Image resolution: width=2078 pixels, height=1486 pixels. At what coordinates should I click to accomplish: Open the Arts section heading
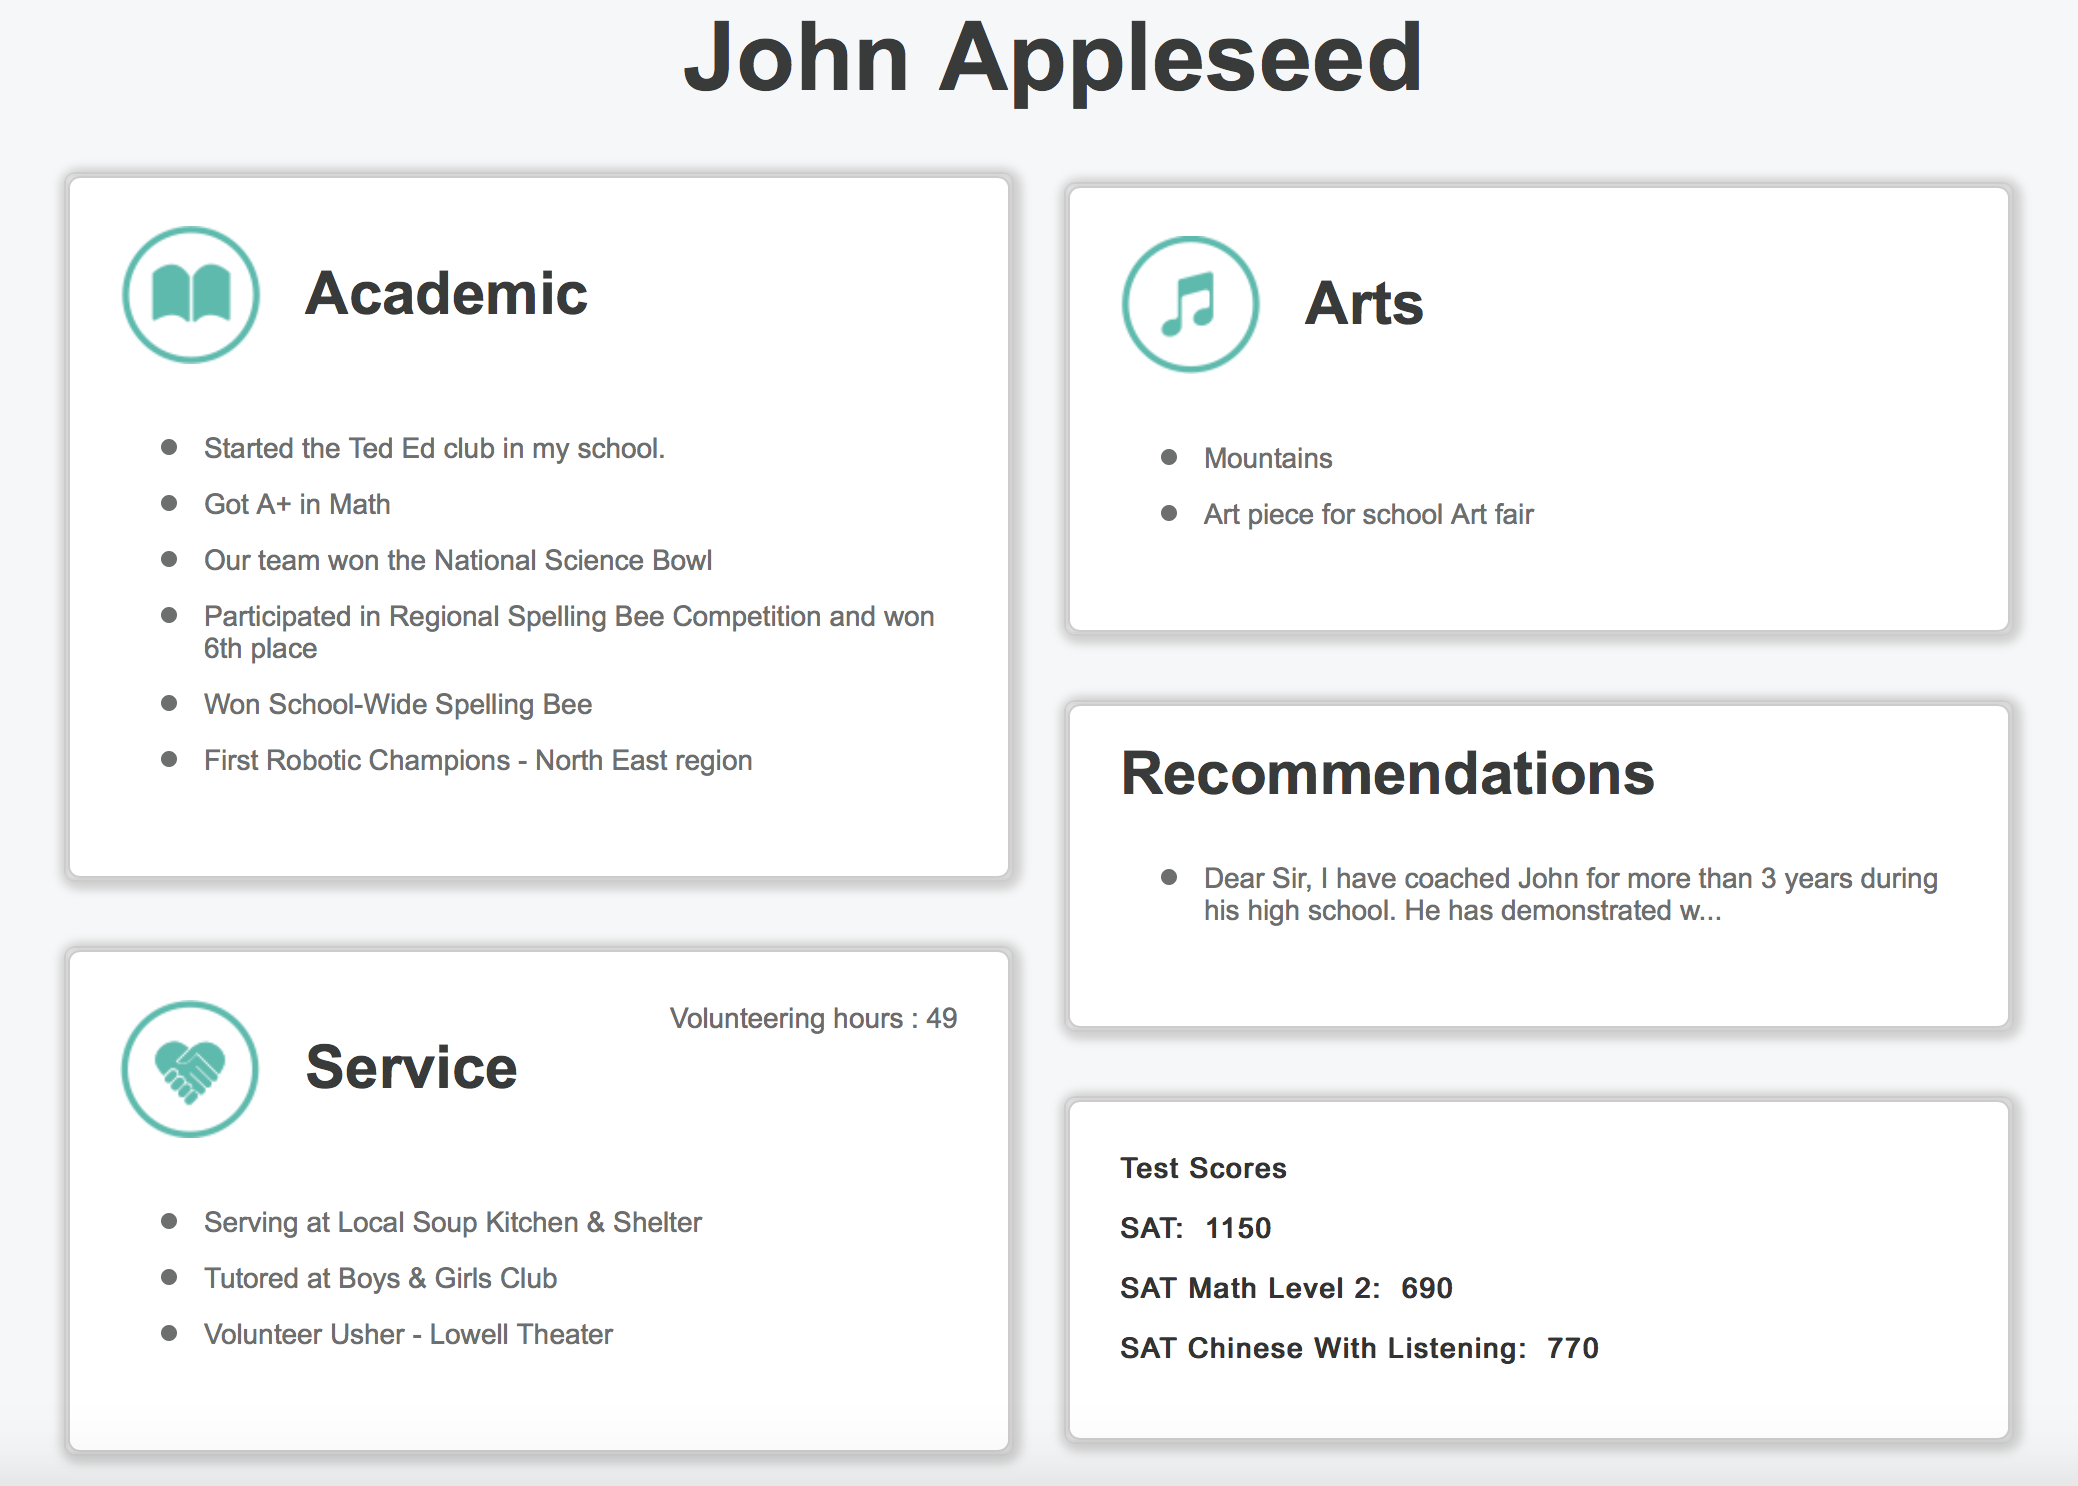pyautogui.click(x=1363, y=304)
